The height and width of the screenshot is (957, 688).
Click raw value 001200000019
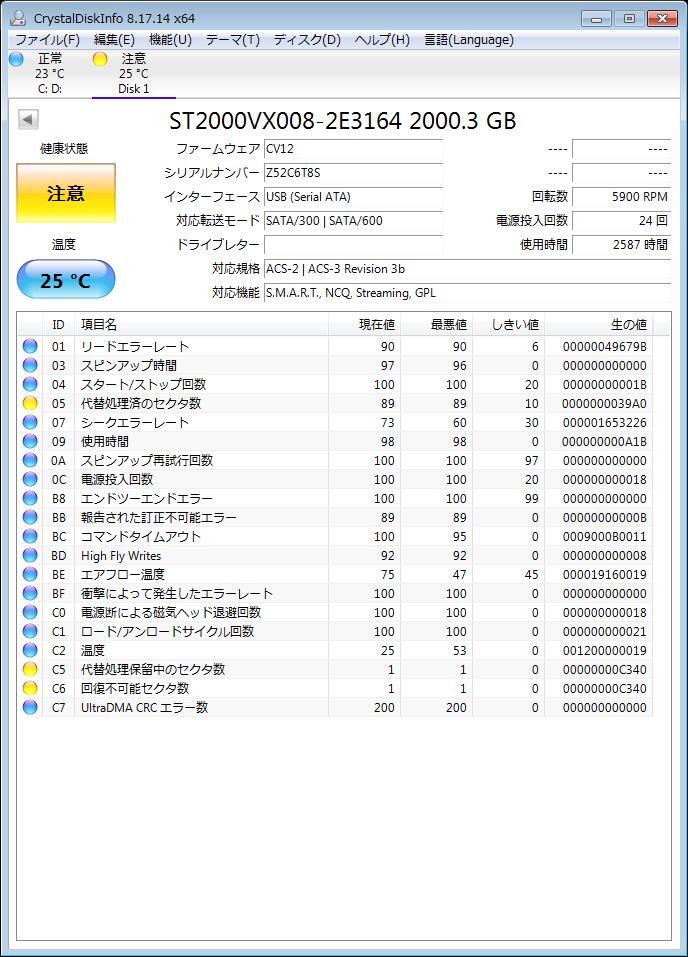604,651
